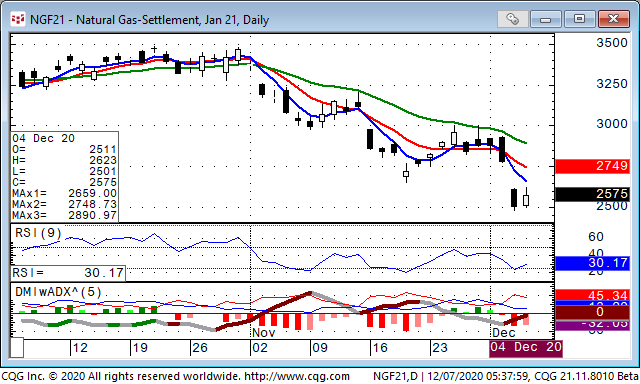Minimize the NGF21 chart window
This screenshot has width=640, height=384.
546,19
